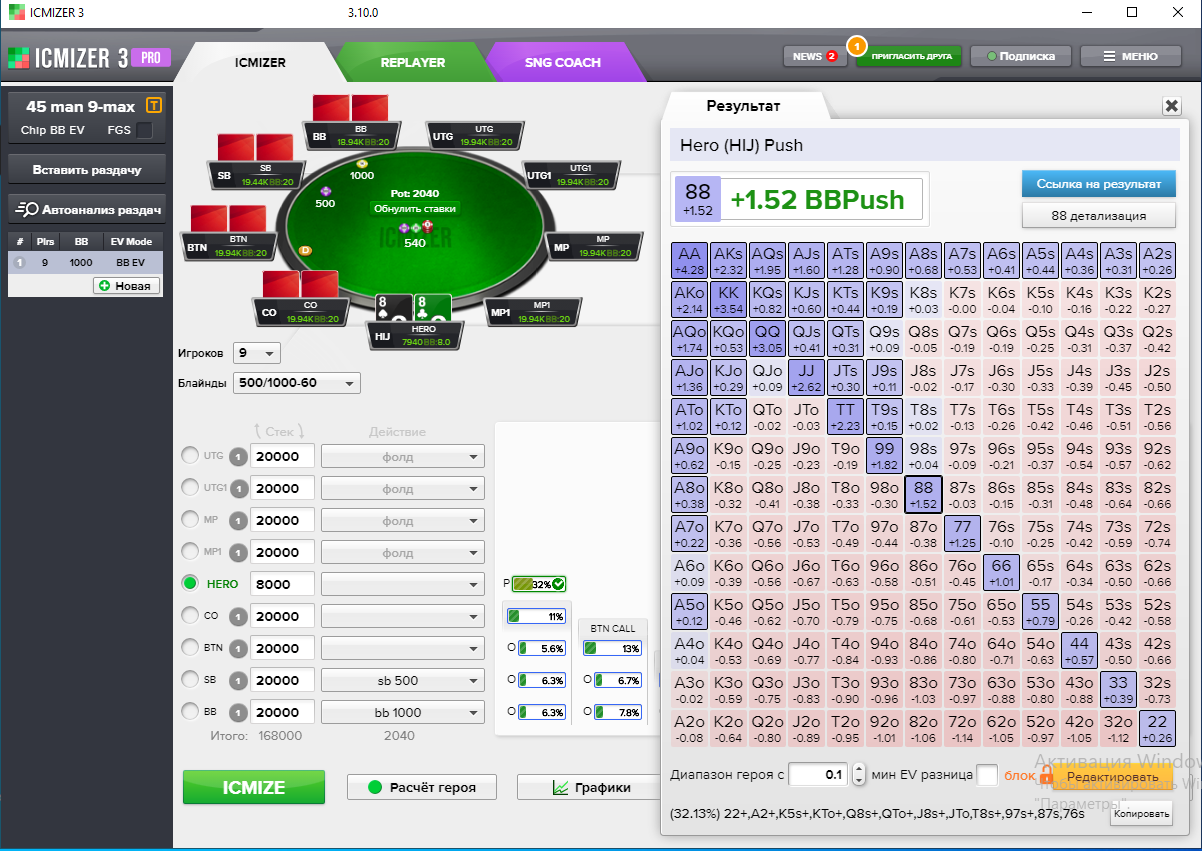Click the grey 1 badge in MP row

(238, 520)
